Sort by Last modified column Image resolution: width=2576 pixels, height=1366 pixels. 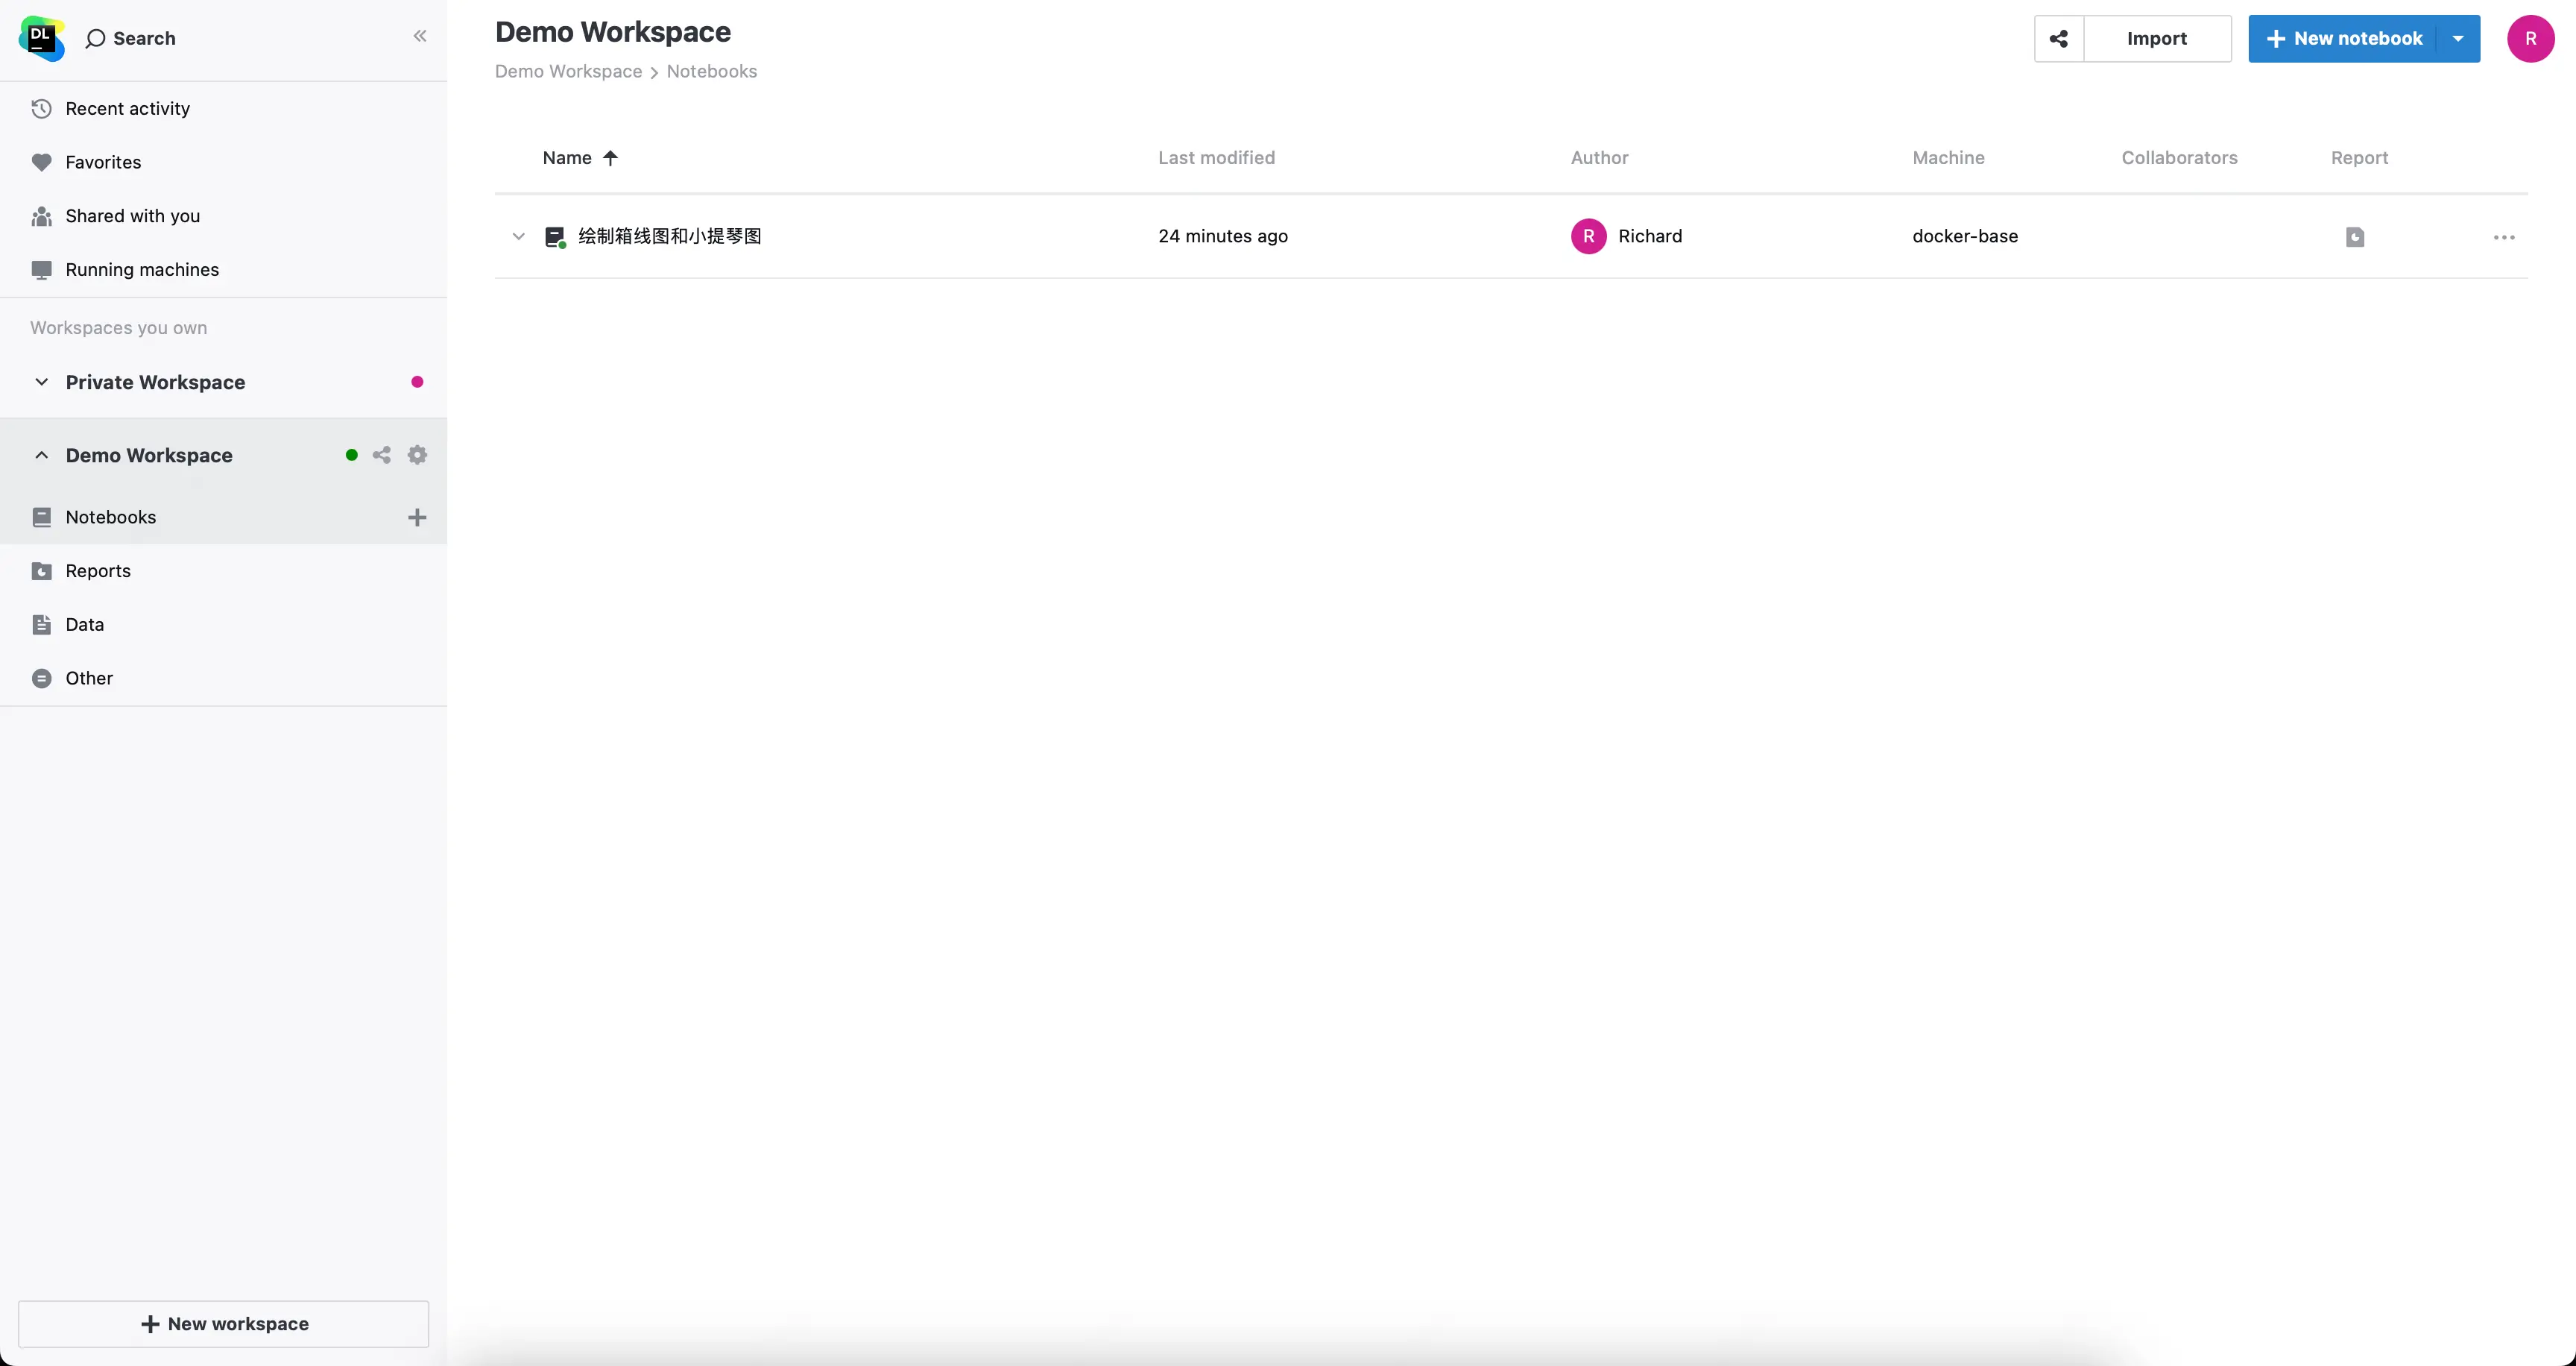pos(1216,158)
